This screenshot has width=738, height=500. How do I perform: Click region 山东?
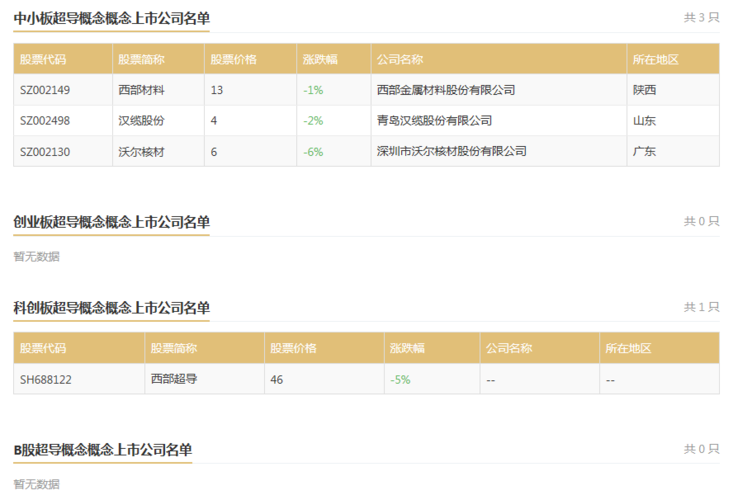[644, 121]
